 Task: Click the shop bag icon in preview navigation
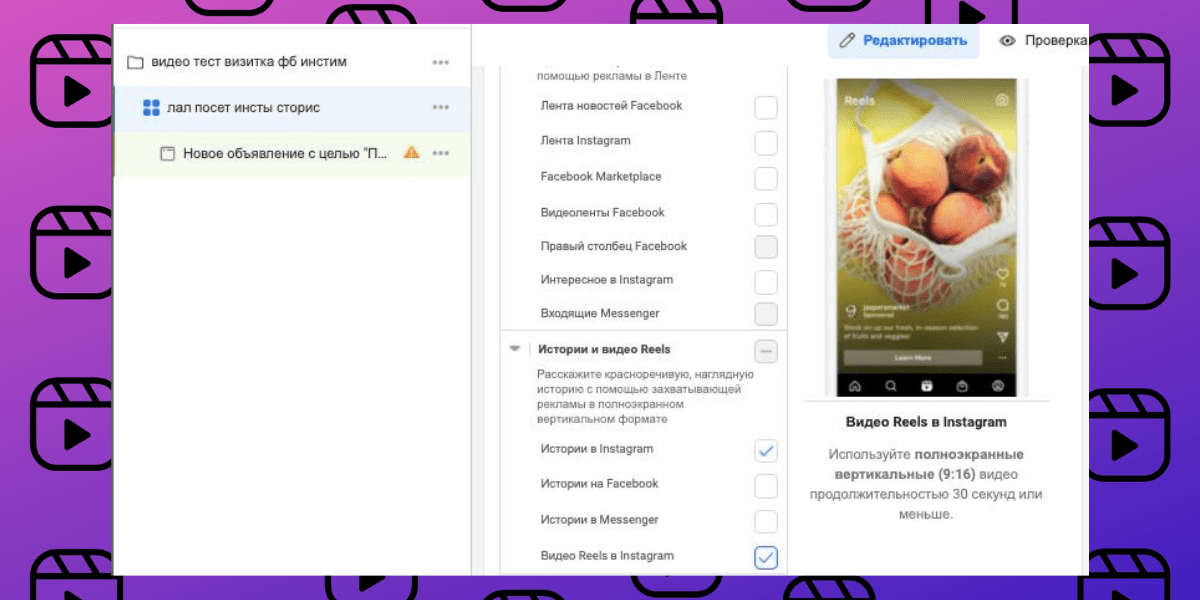click(962, 385)
